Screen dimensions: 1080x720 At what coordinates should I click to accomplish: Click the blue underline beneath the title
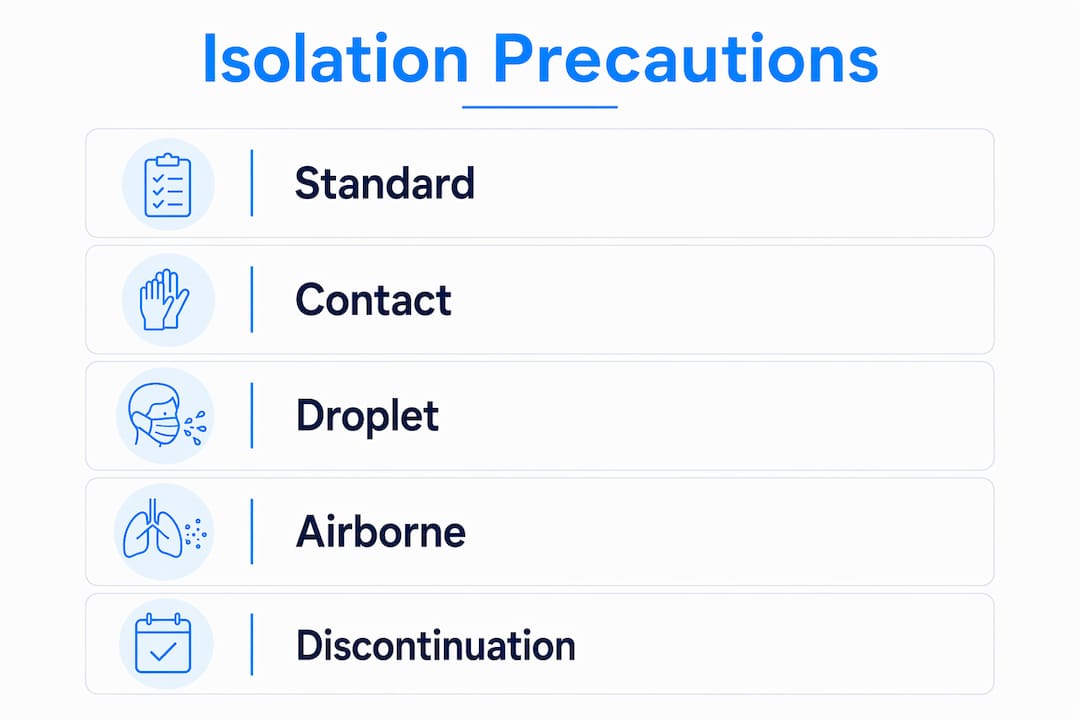540,107
